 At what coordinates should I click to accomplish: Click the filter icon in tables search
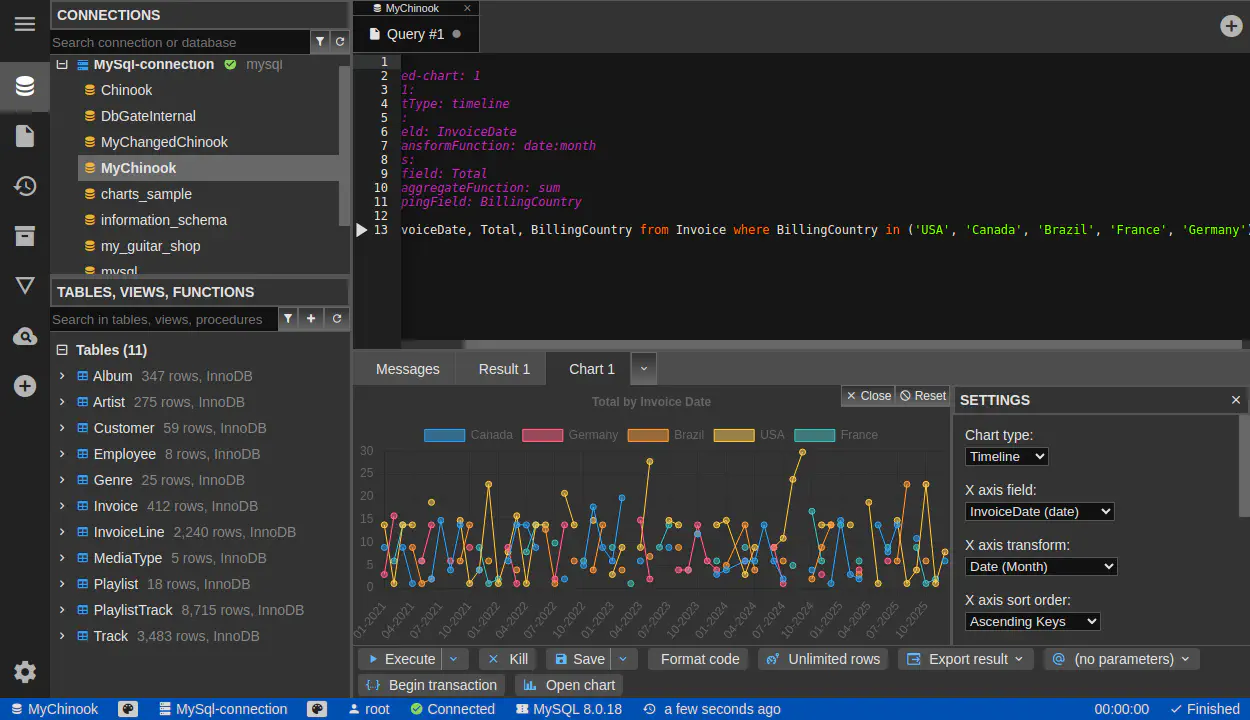[x=288, y=319]
